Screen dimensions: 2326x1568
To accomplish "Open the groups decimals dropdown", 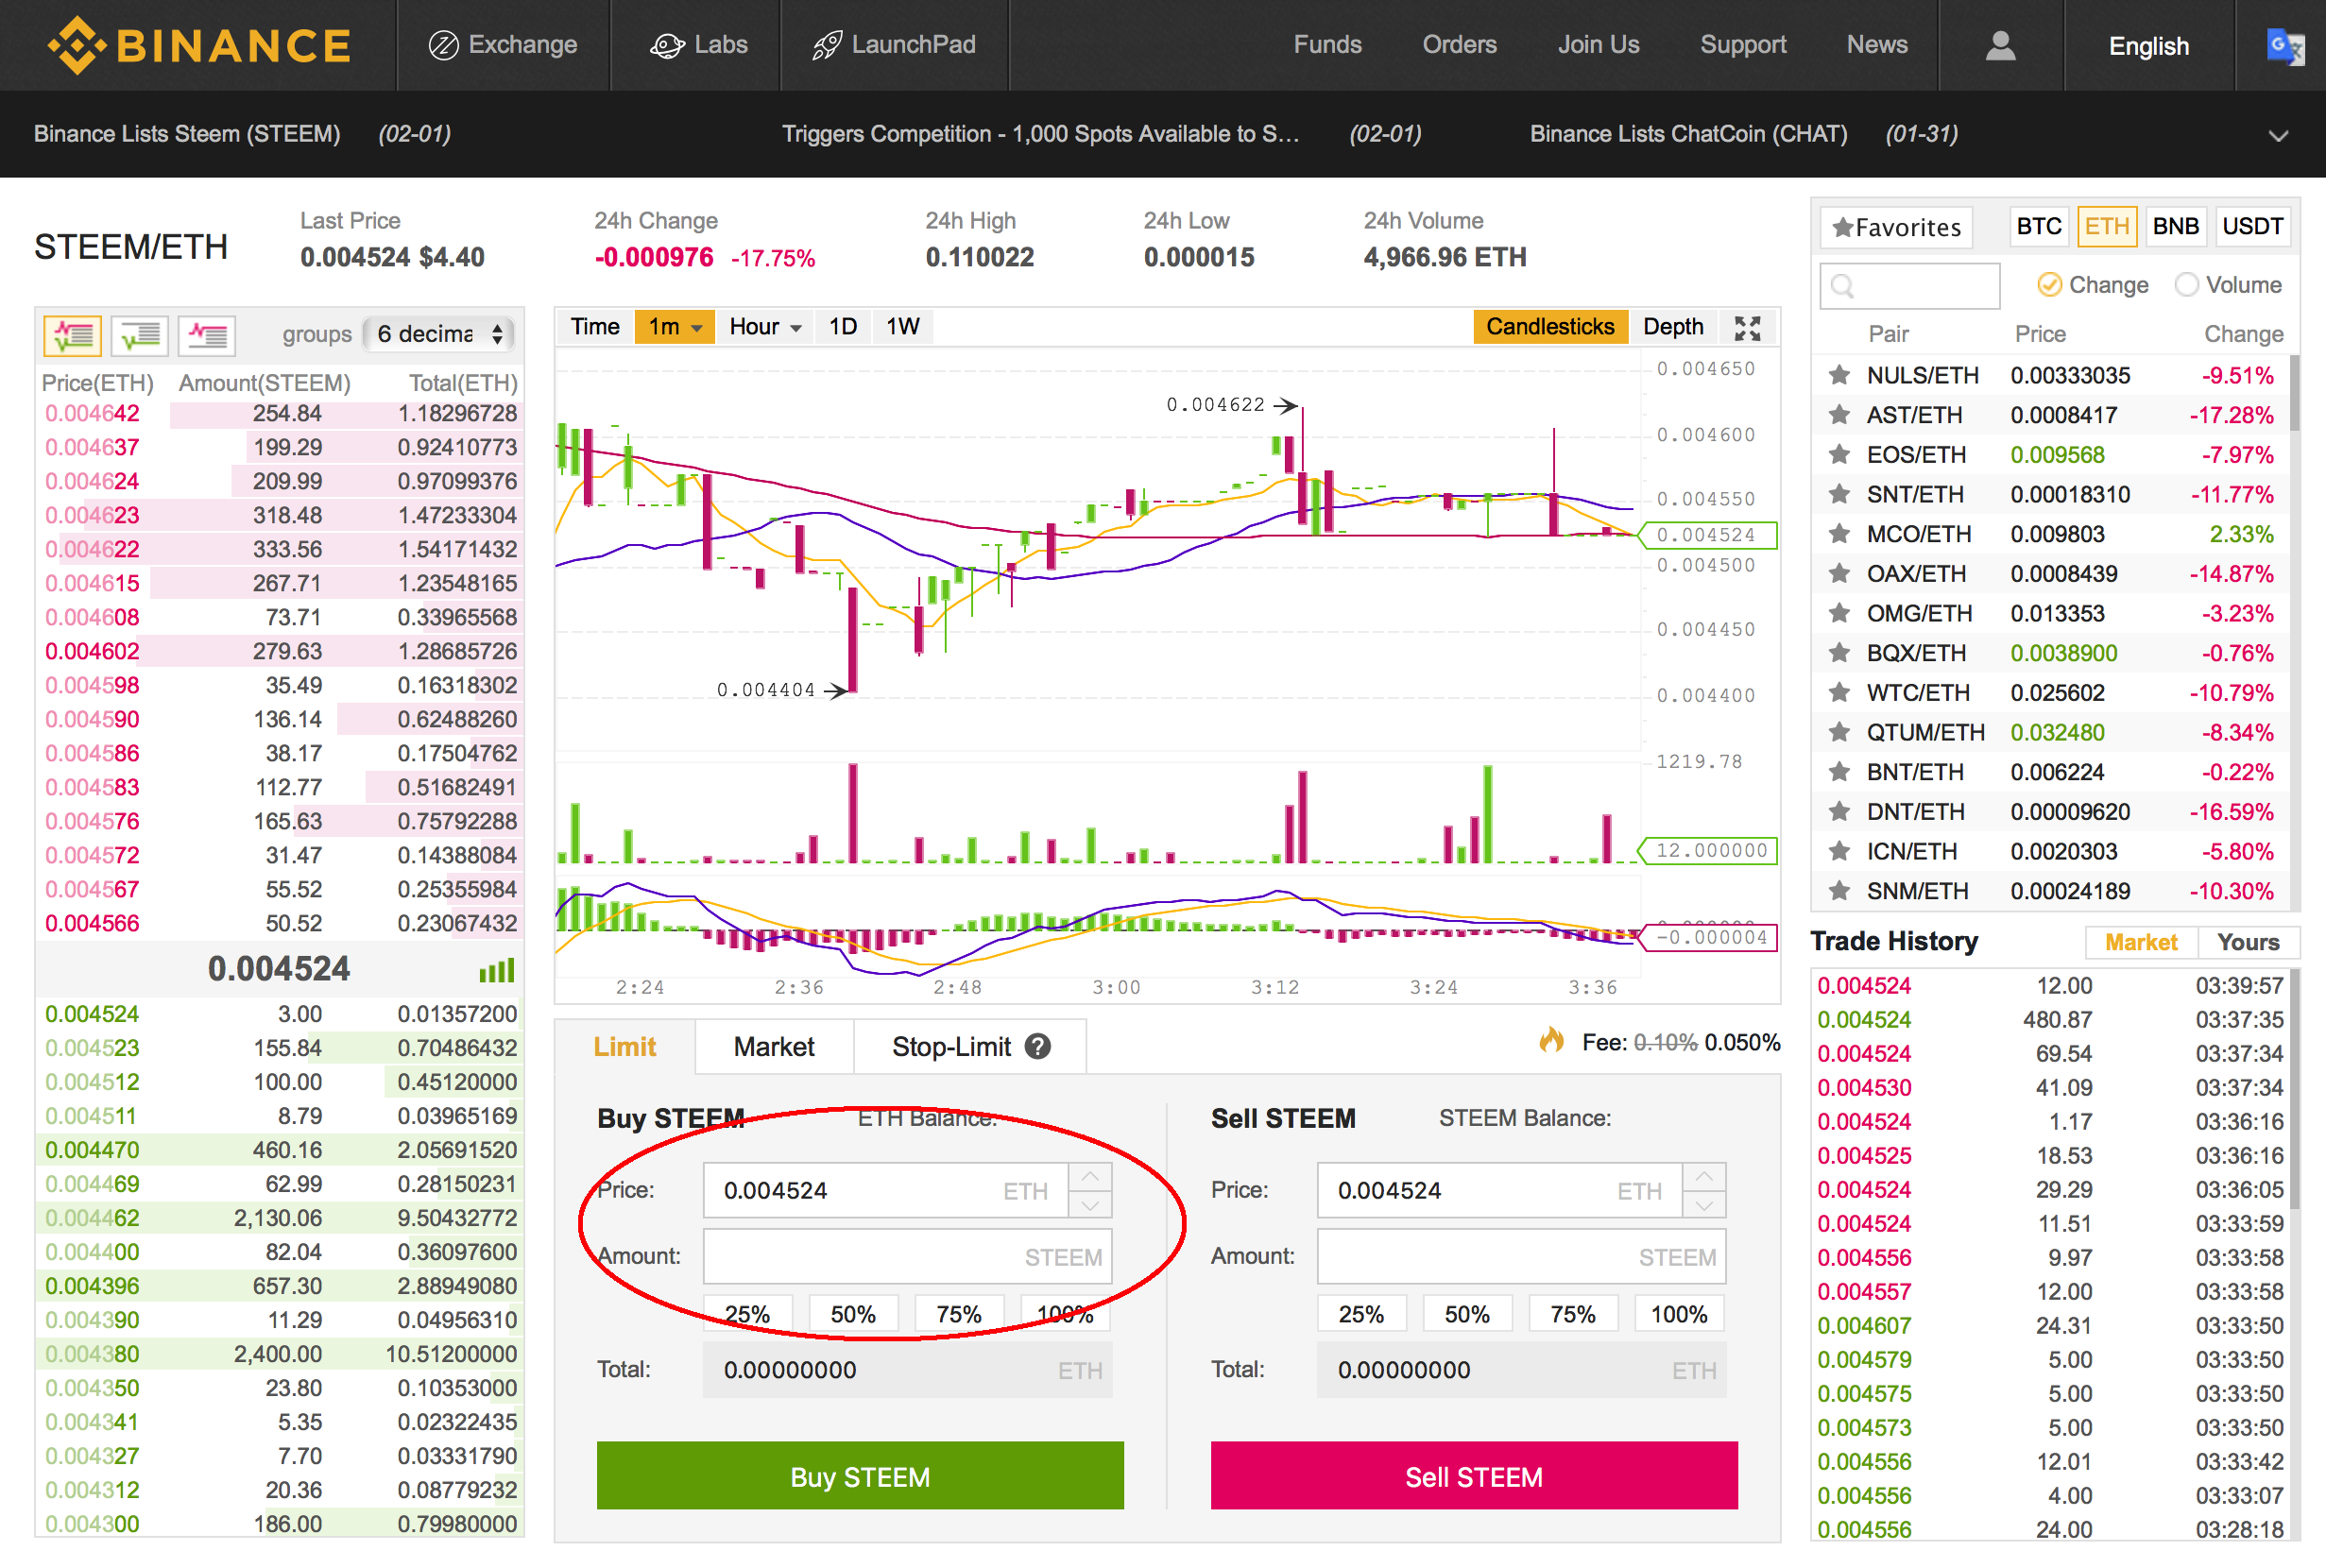I will pos(439,334).
